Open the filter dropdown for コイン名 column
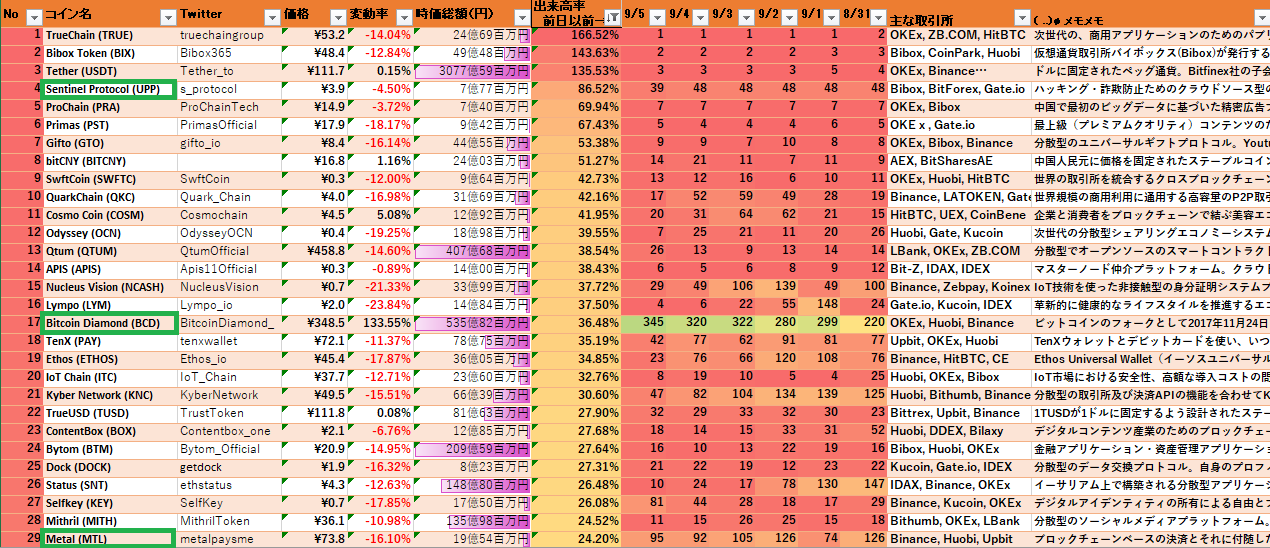The image size is (1270, 548). pos(168,17)
